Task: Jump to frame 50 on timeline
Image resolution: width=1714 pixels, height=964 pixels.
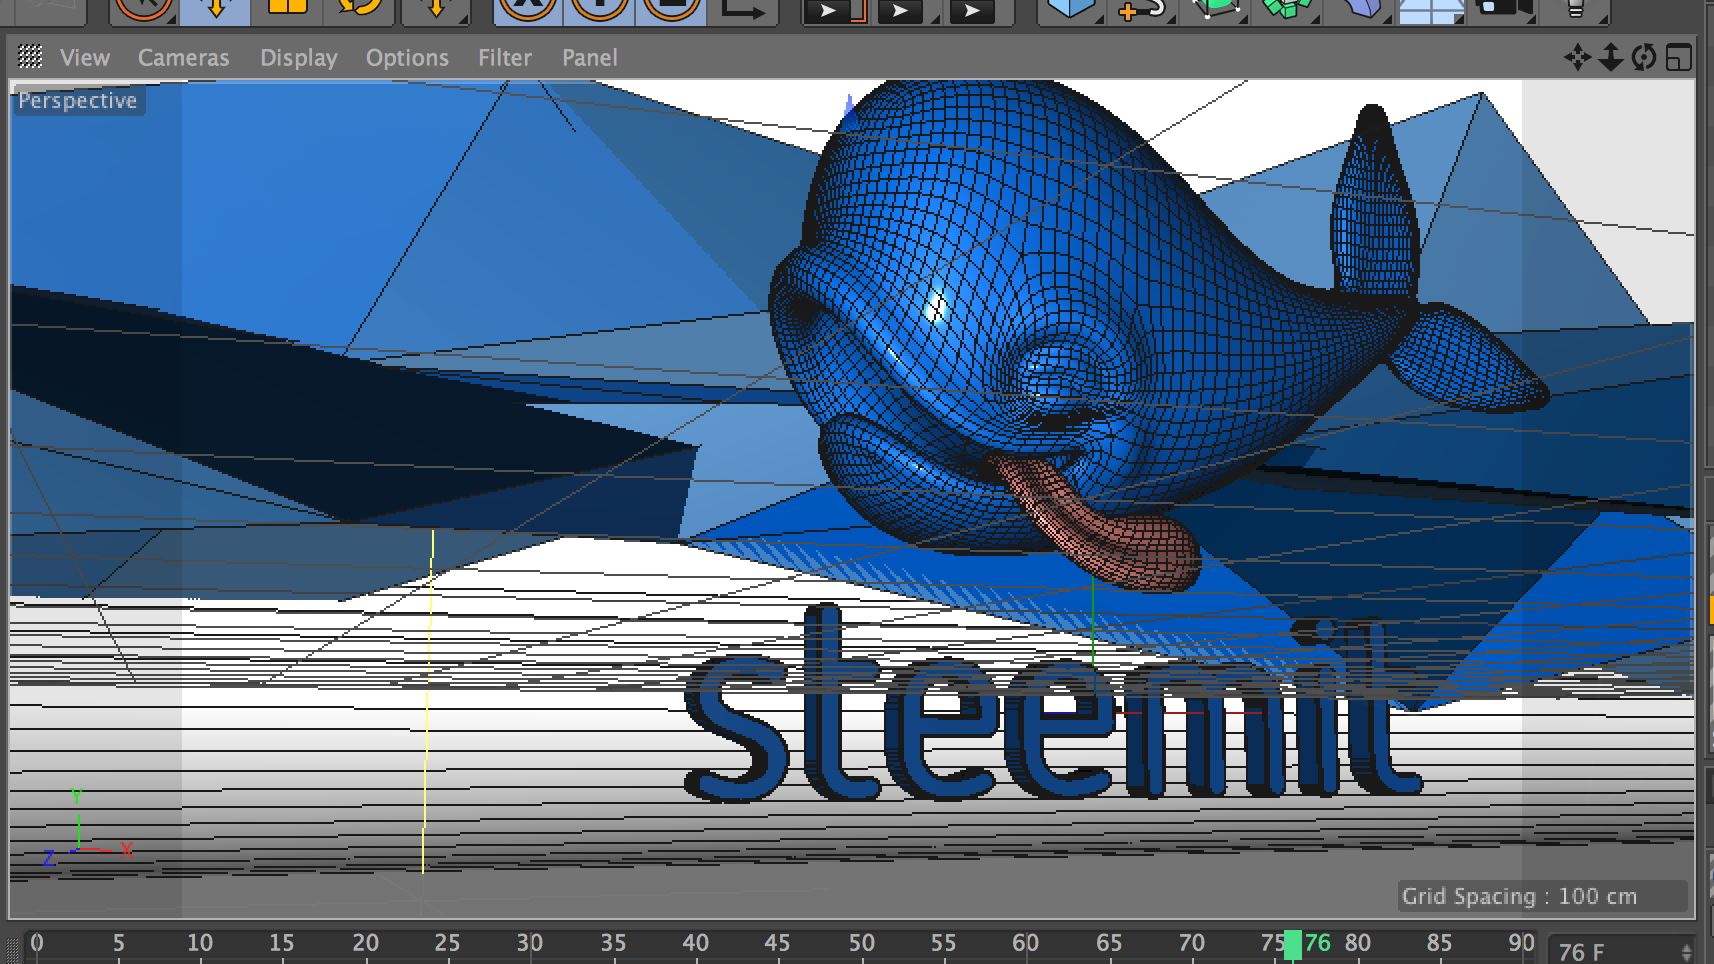Action: tap(861, 943)
